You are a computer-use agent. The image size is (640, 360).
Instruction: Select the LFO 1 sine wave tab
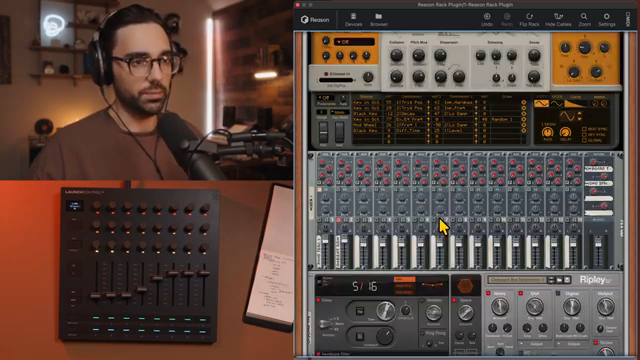pyautogui.click(x=541, y=104)
